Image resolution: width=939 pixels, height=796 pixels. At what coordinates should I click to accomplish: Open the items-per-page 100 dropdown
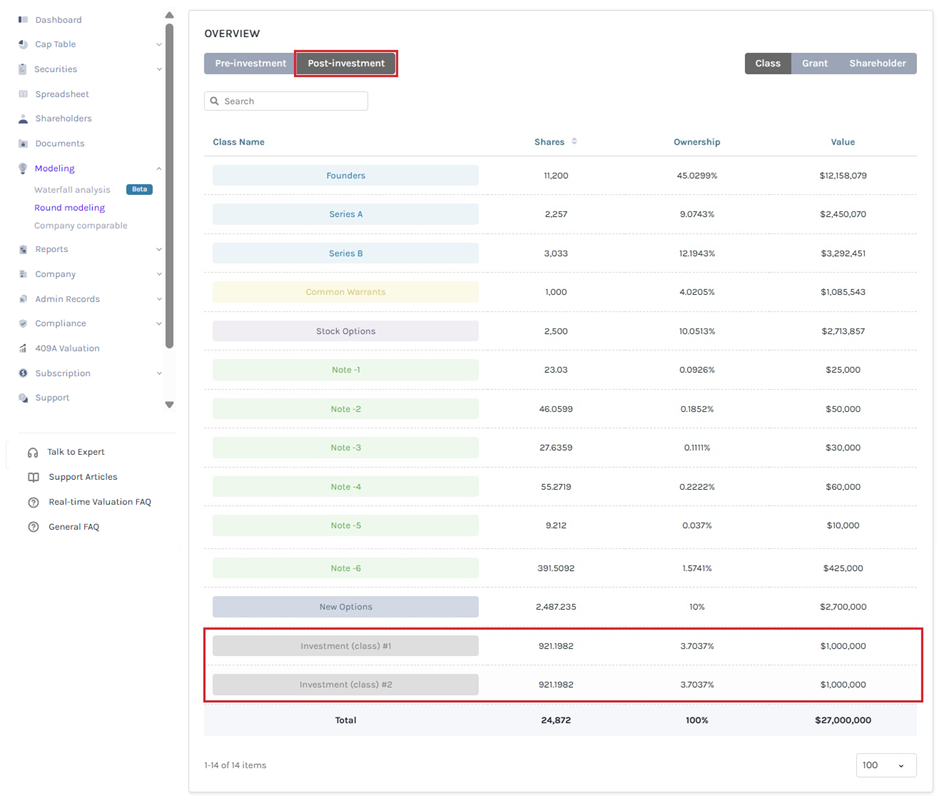[886, 765]
